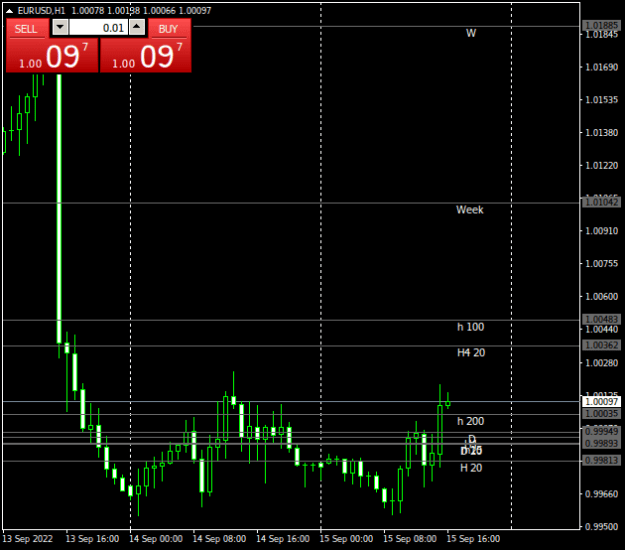Screen dimensions: 625x550
Task: Click the 0.99813 price tag
Action: click(x=601, y=461)
